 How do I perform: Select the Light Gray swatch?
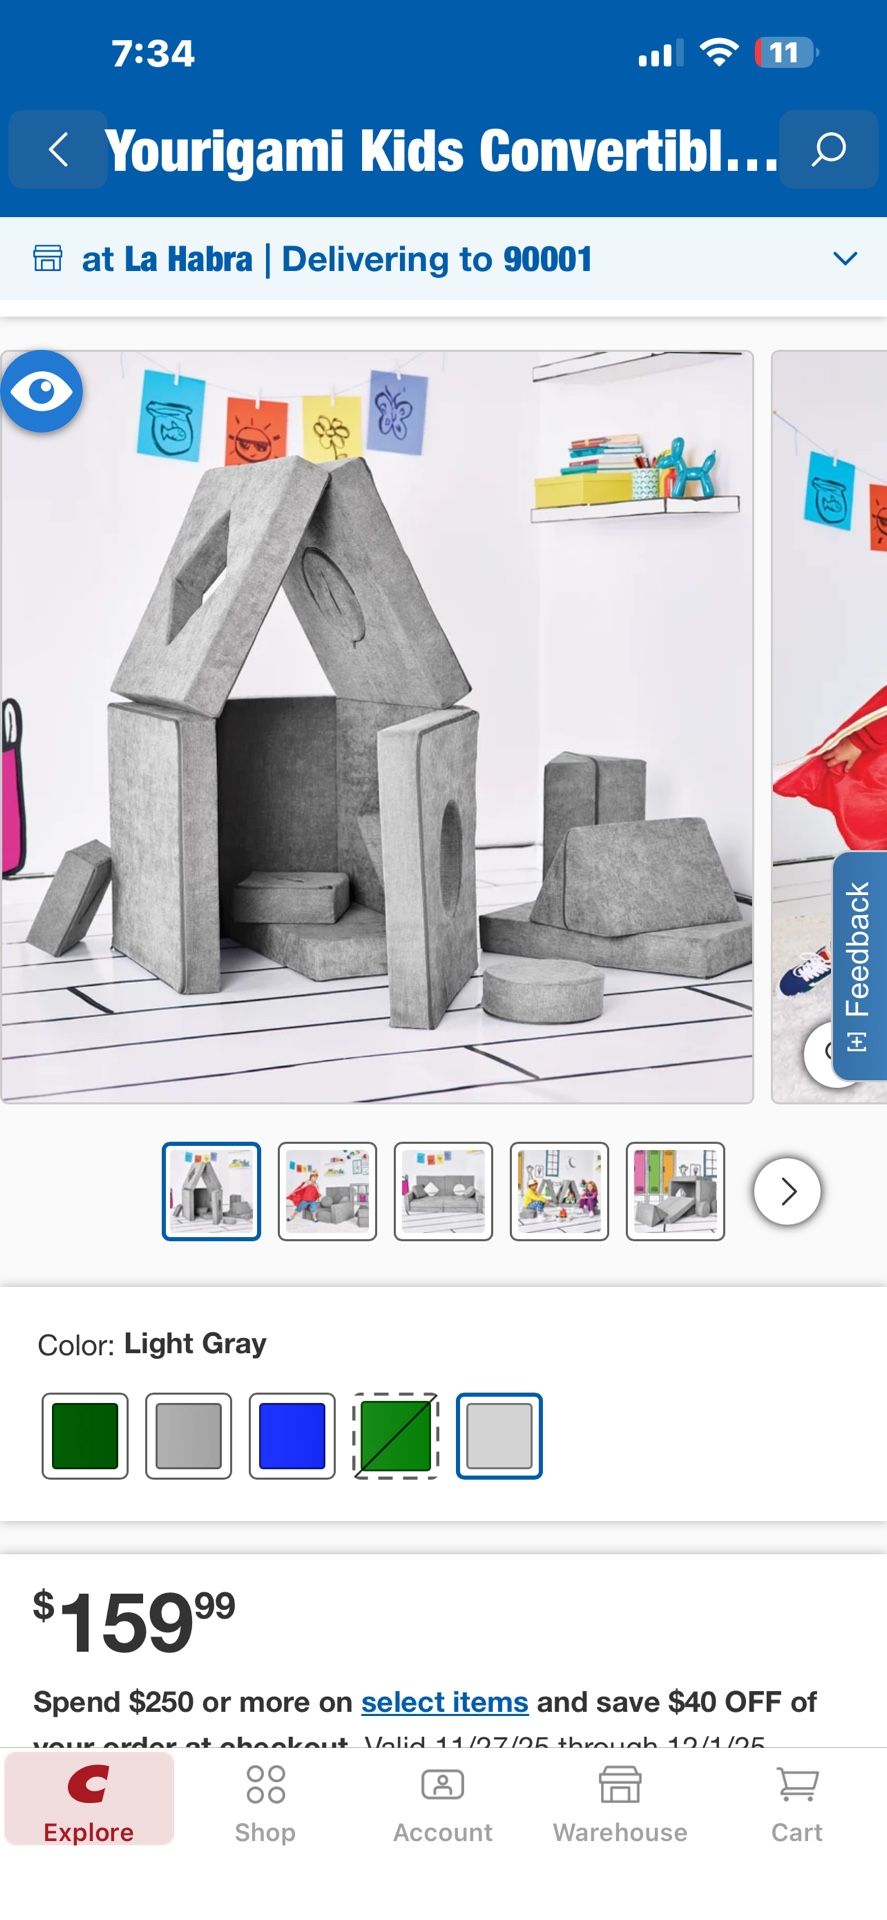499,1436
